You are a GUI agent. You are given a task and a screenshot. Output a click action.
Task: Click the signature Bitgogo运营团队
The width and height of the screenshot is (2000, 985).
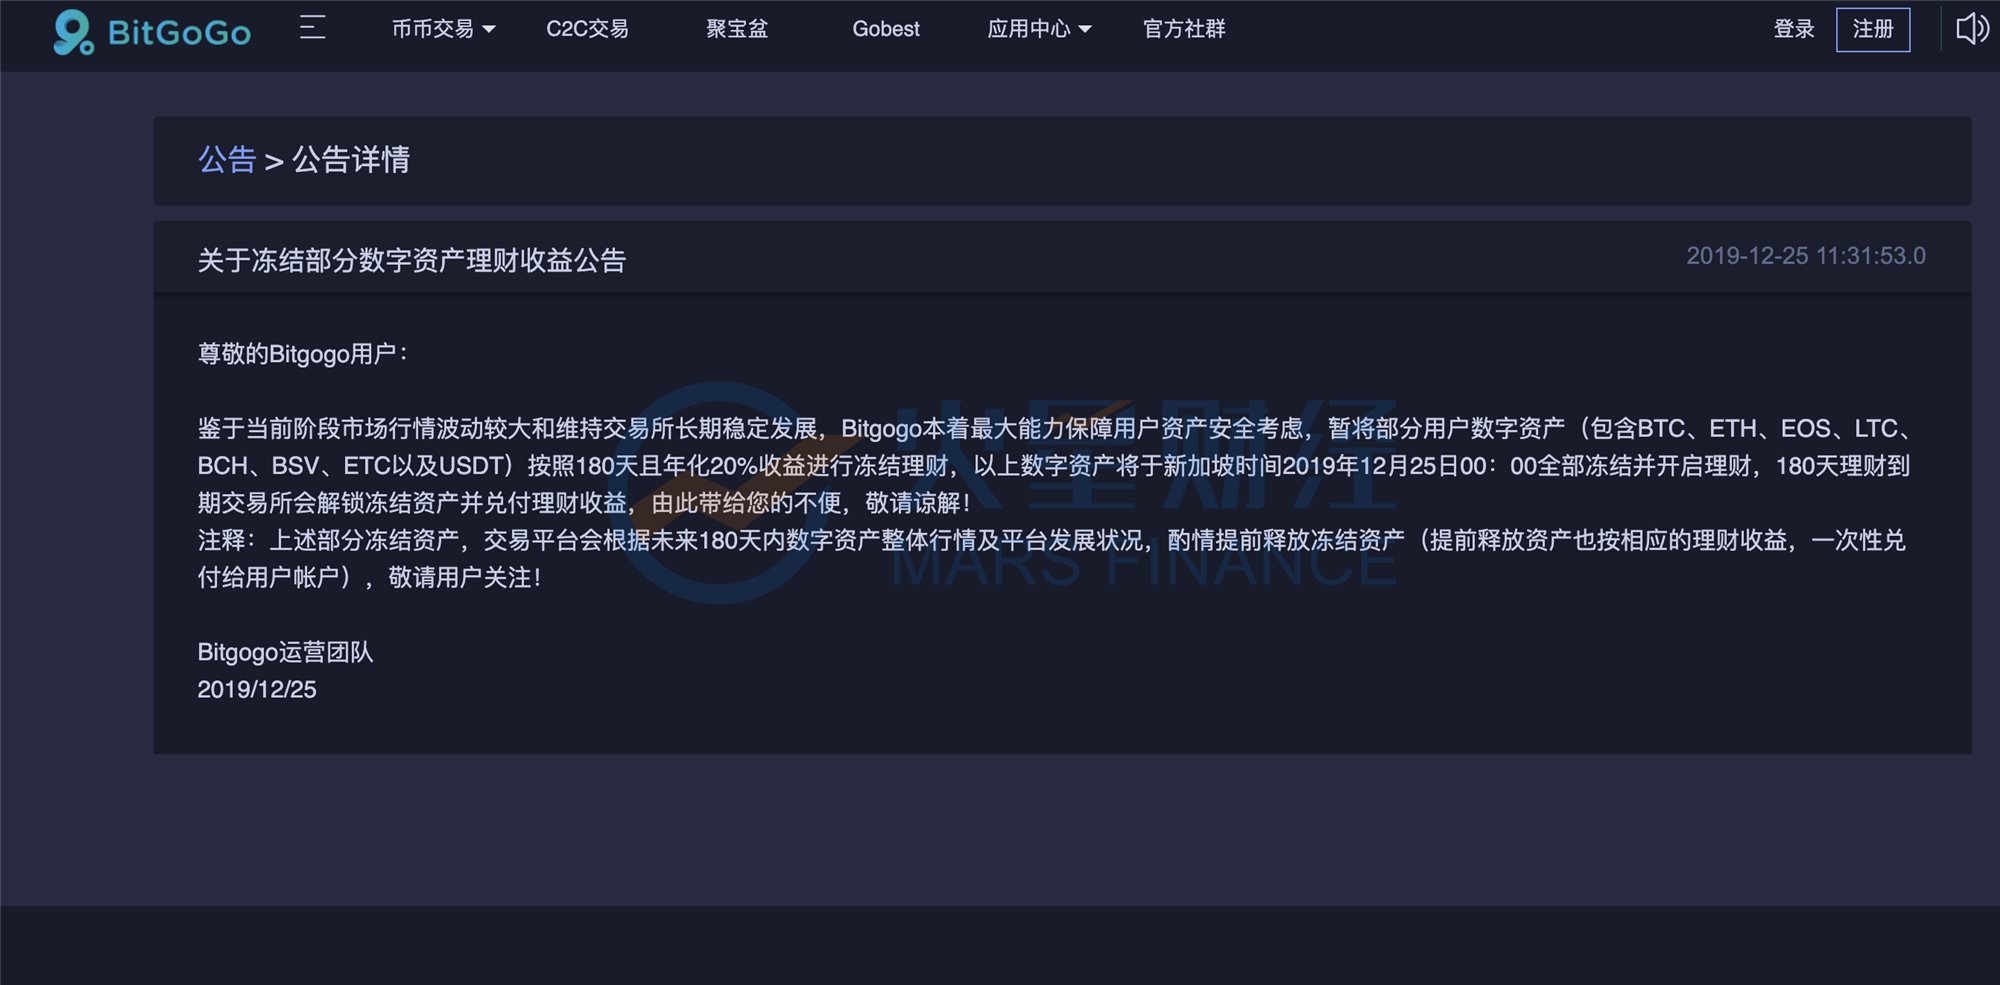(x=285, y=652)
